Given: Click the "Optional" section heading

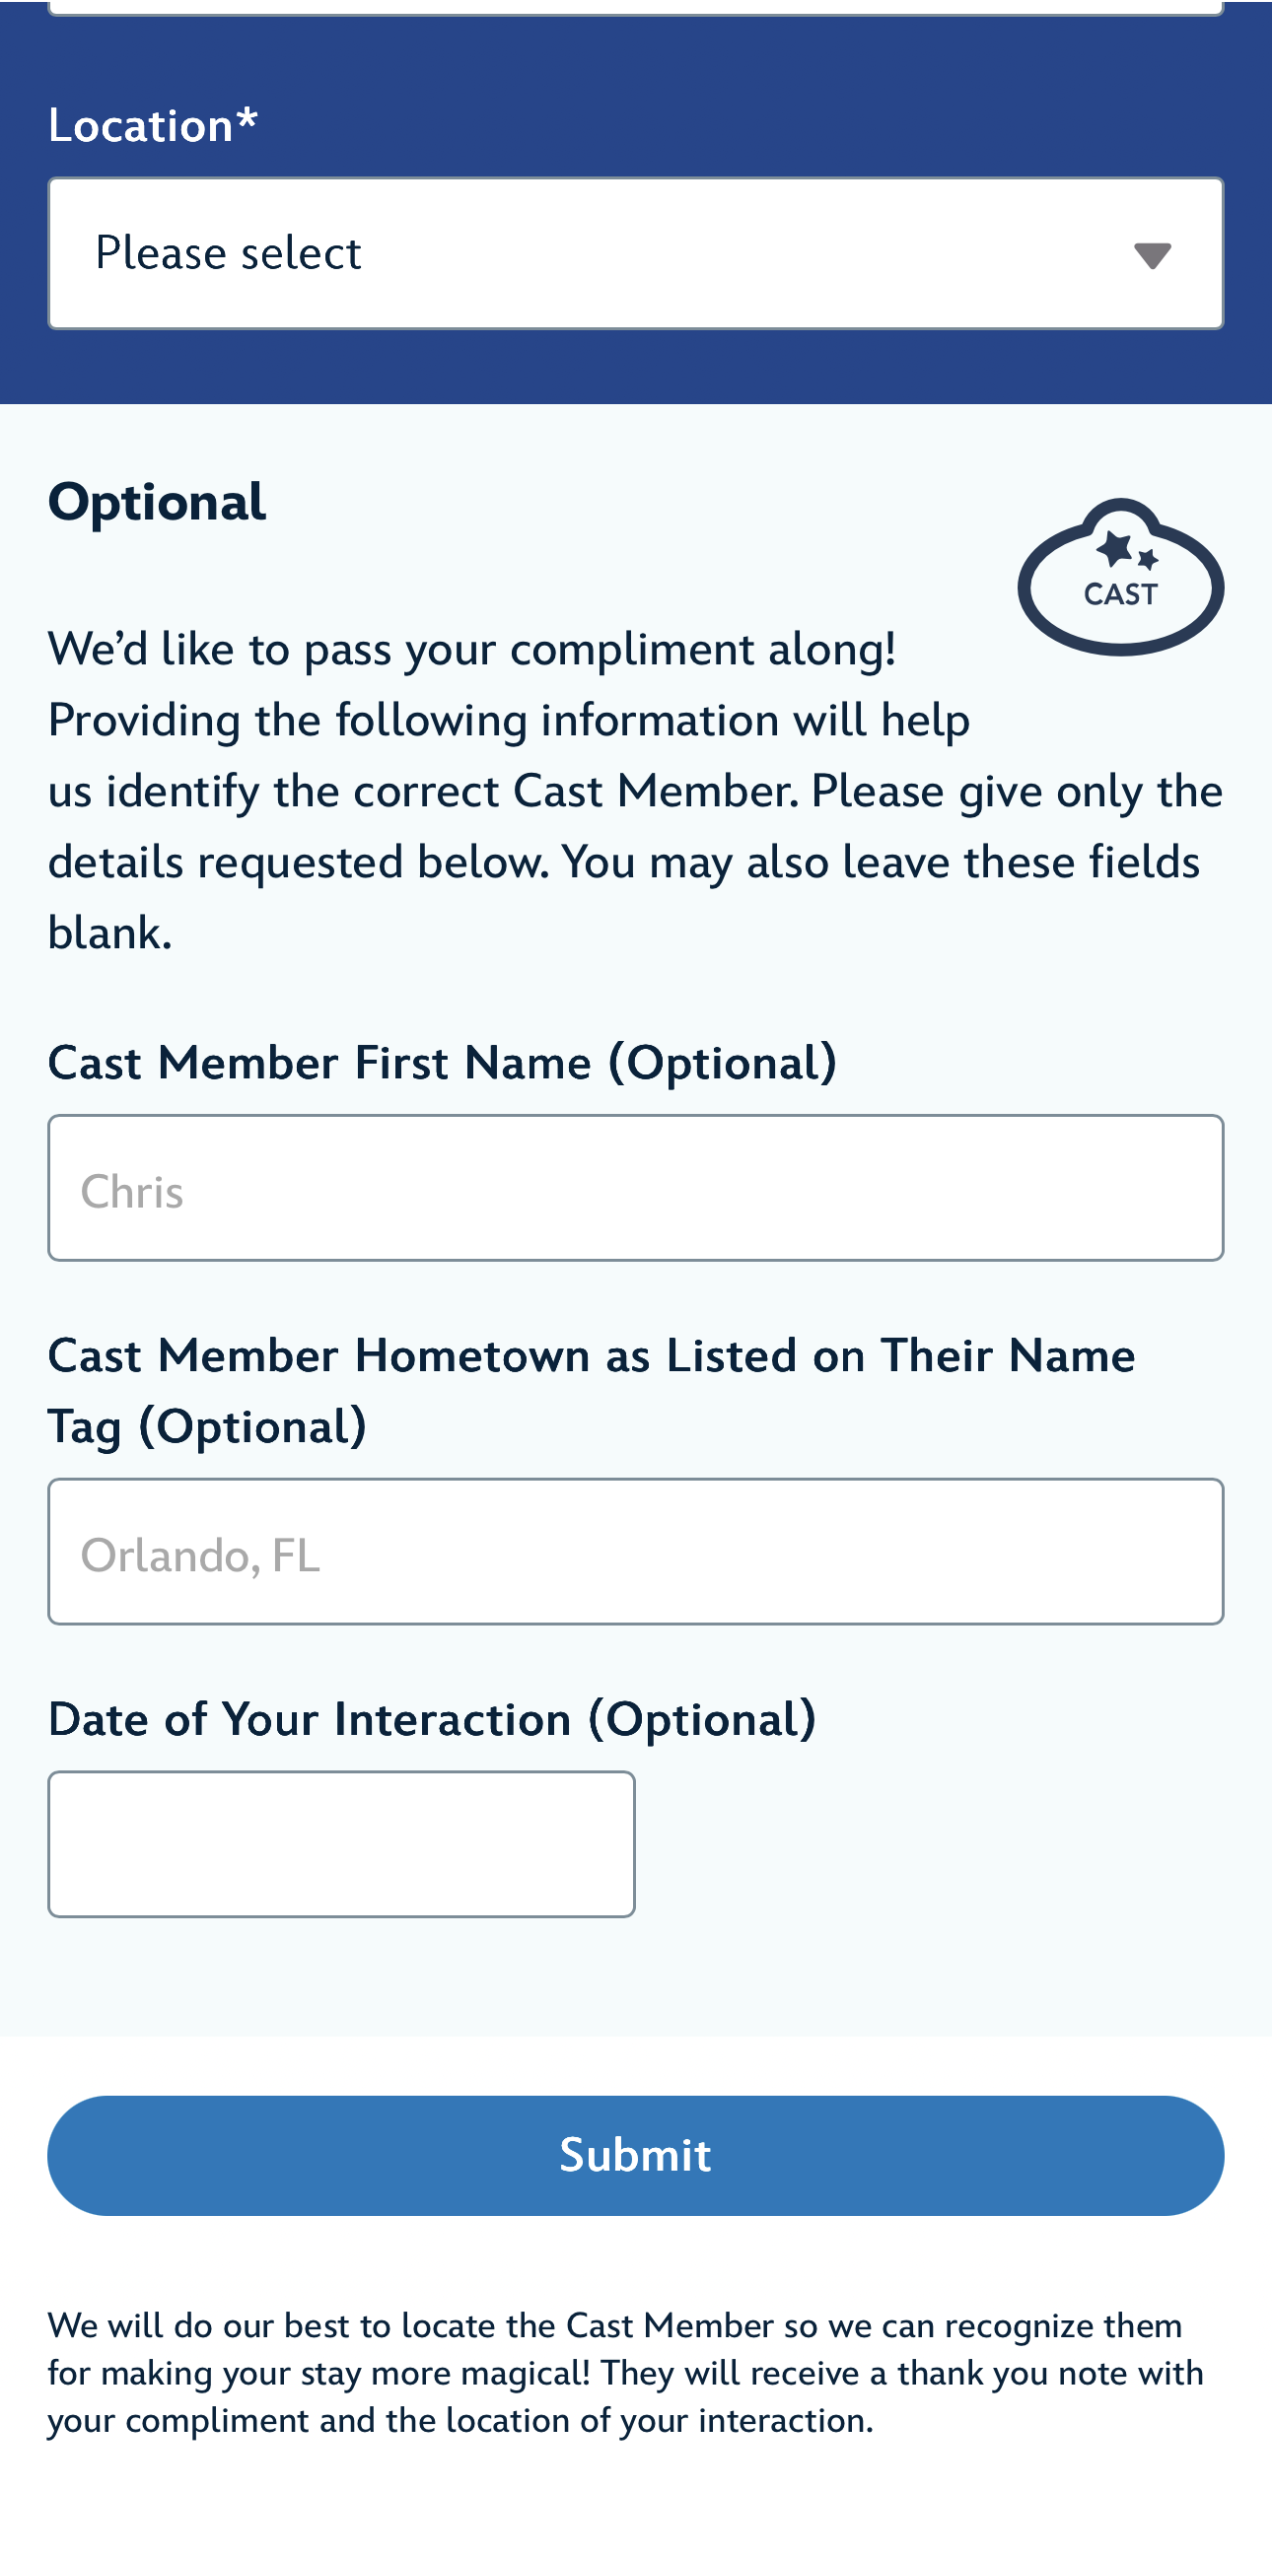Looking at the screenshot, I should point(157,502).
